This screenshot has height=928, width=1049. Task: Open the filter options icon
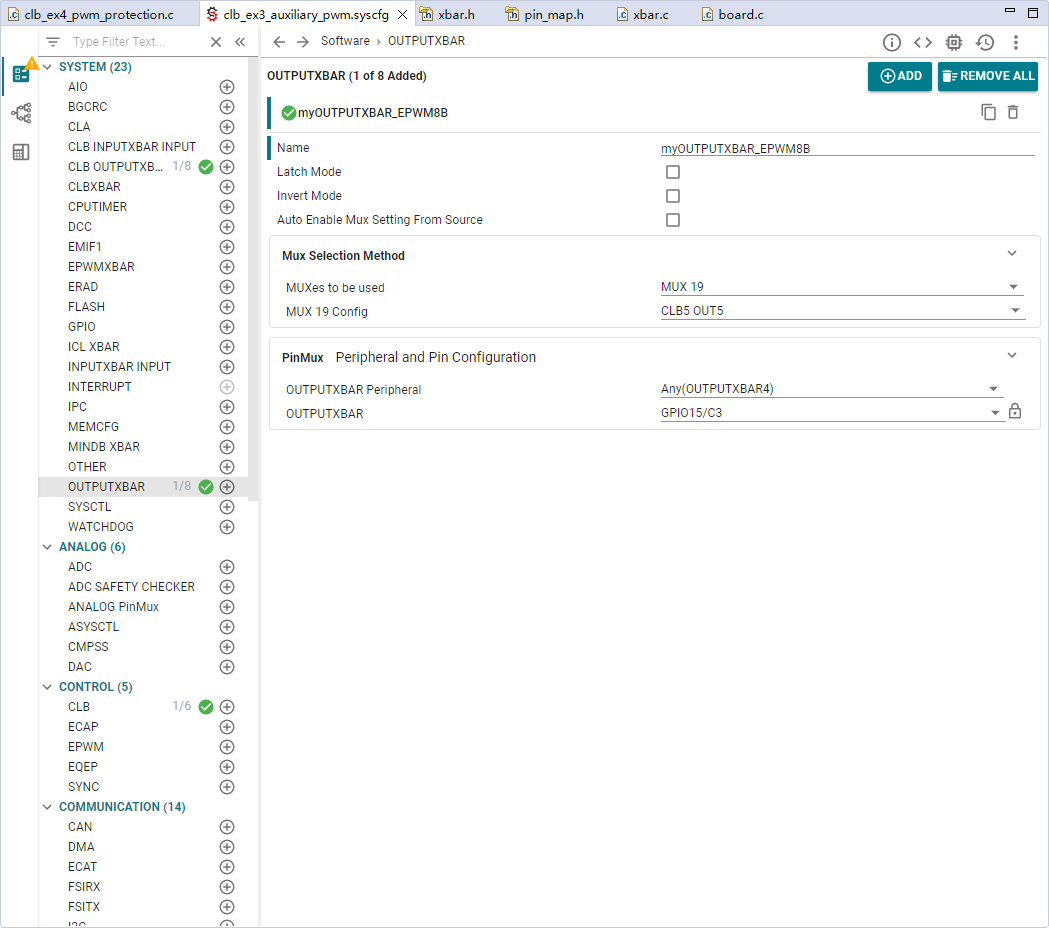[x=53, y=42]
